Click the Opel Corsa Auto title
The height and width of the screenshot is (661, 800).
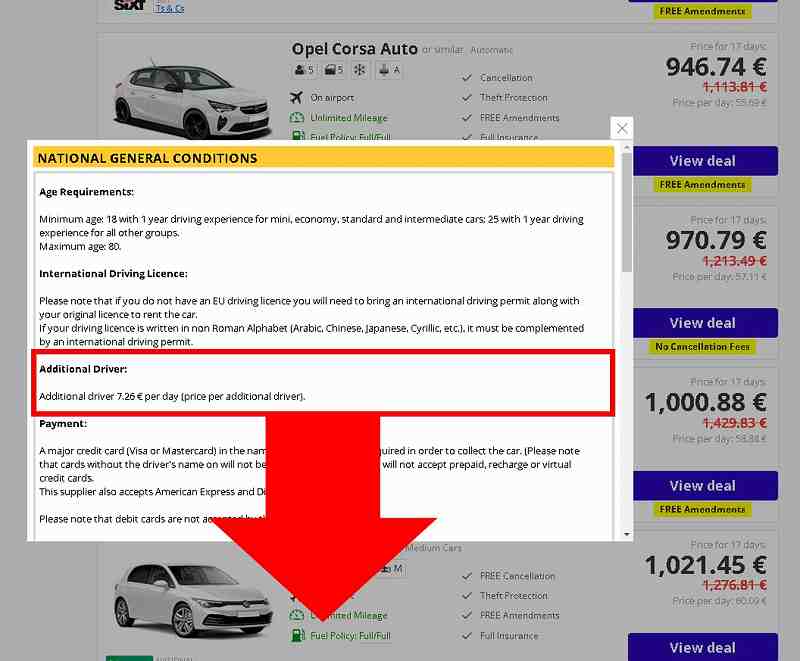[x=355, y=49]
